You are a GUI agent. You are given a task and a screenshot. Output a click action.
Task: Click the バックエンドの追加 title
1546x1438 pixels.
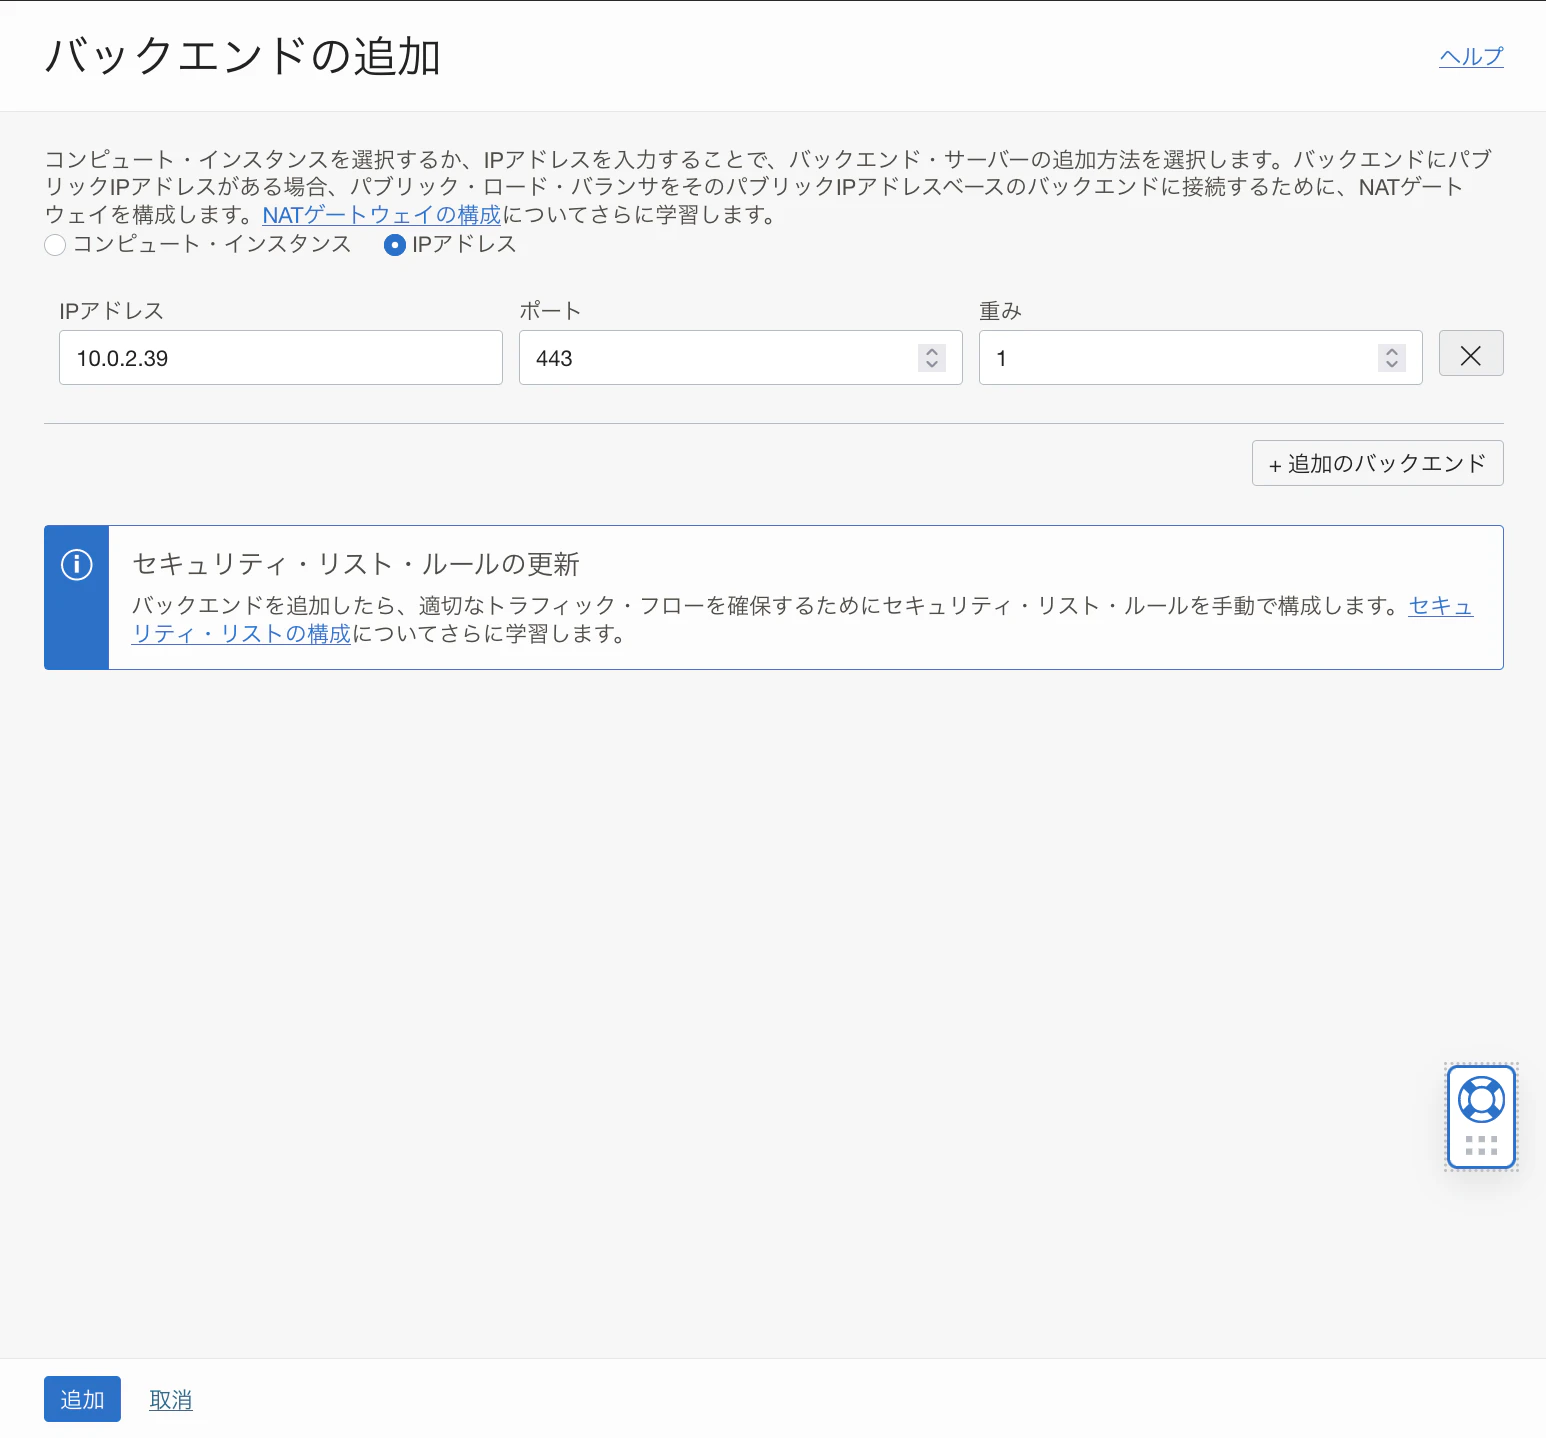[243, 56]
